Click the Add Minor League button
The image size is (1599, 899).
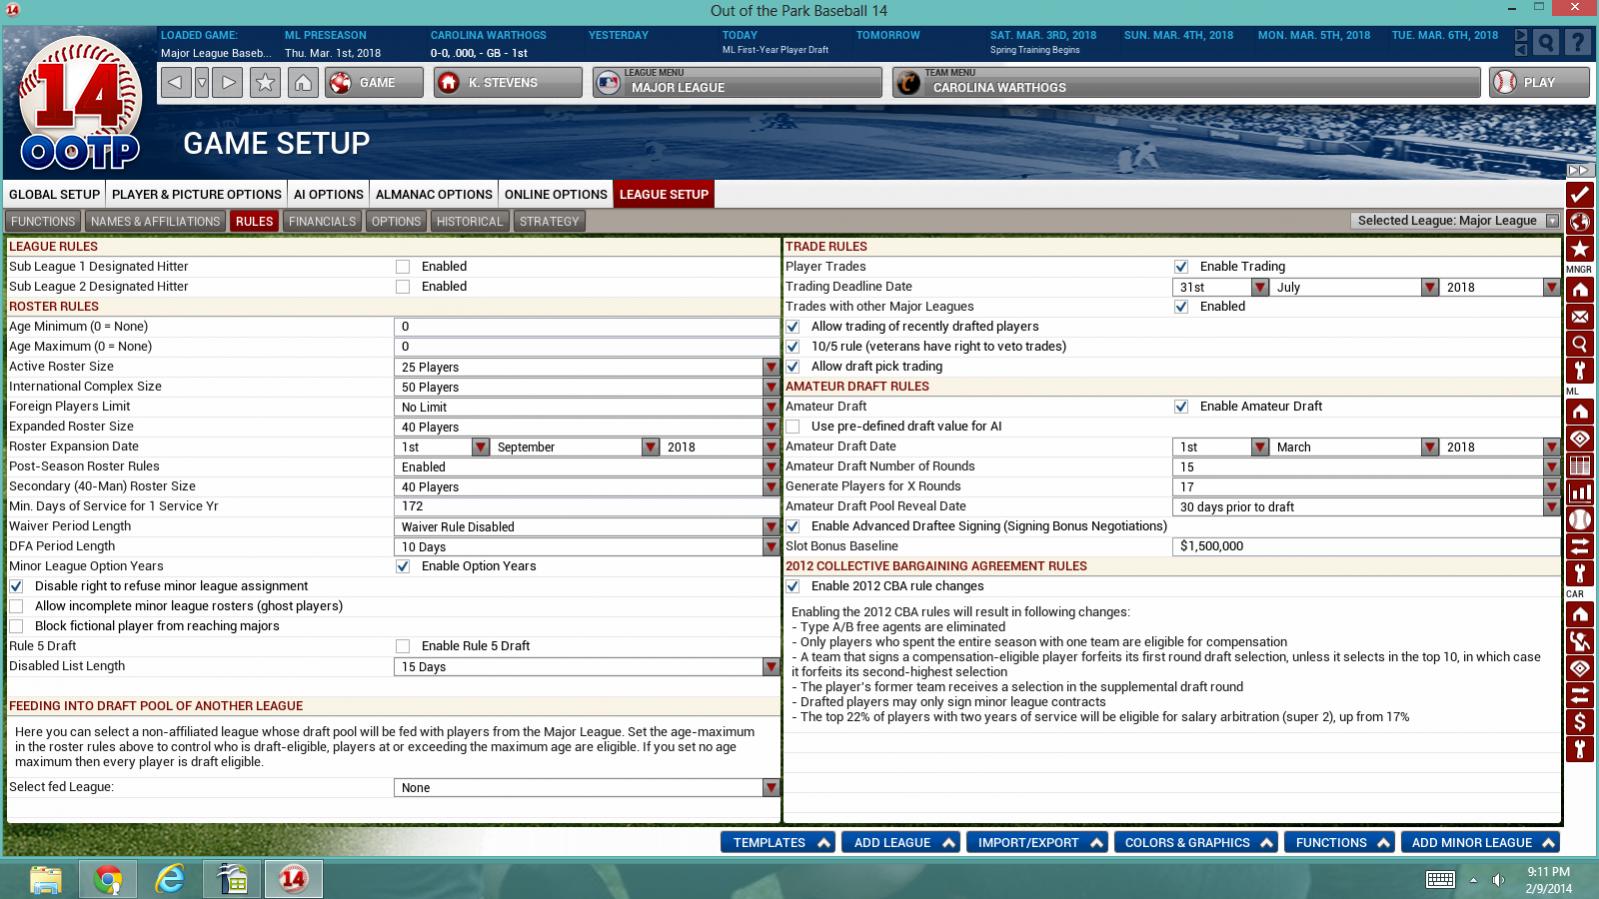(x=1480, y=842)
